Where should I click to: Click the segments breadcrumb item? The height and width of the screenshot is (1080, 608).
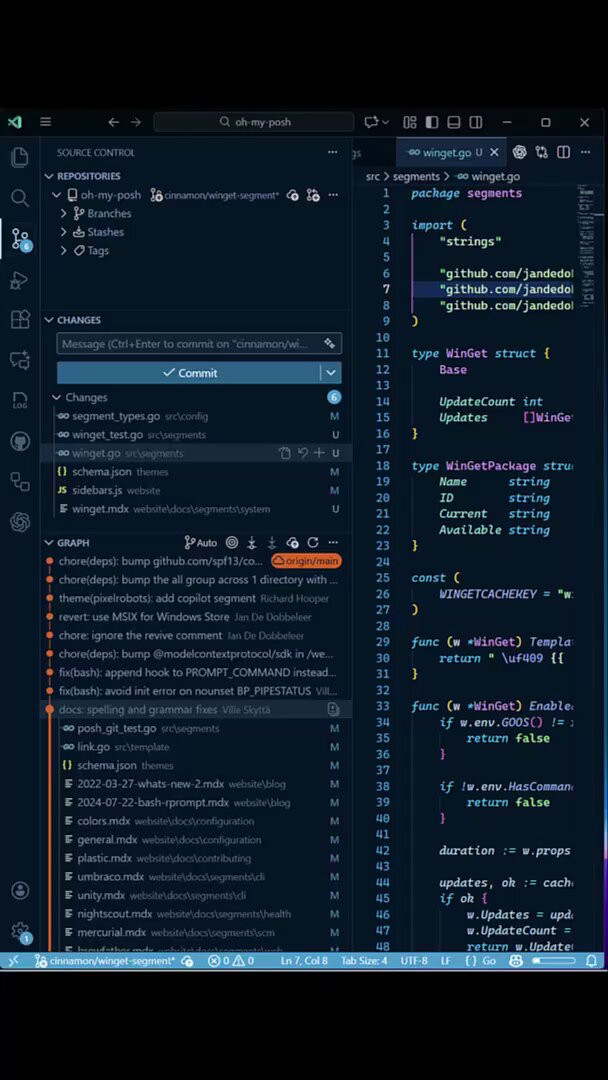click(x=416, y=176)
